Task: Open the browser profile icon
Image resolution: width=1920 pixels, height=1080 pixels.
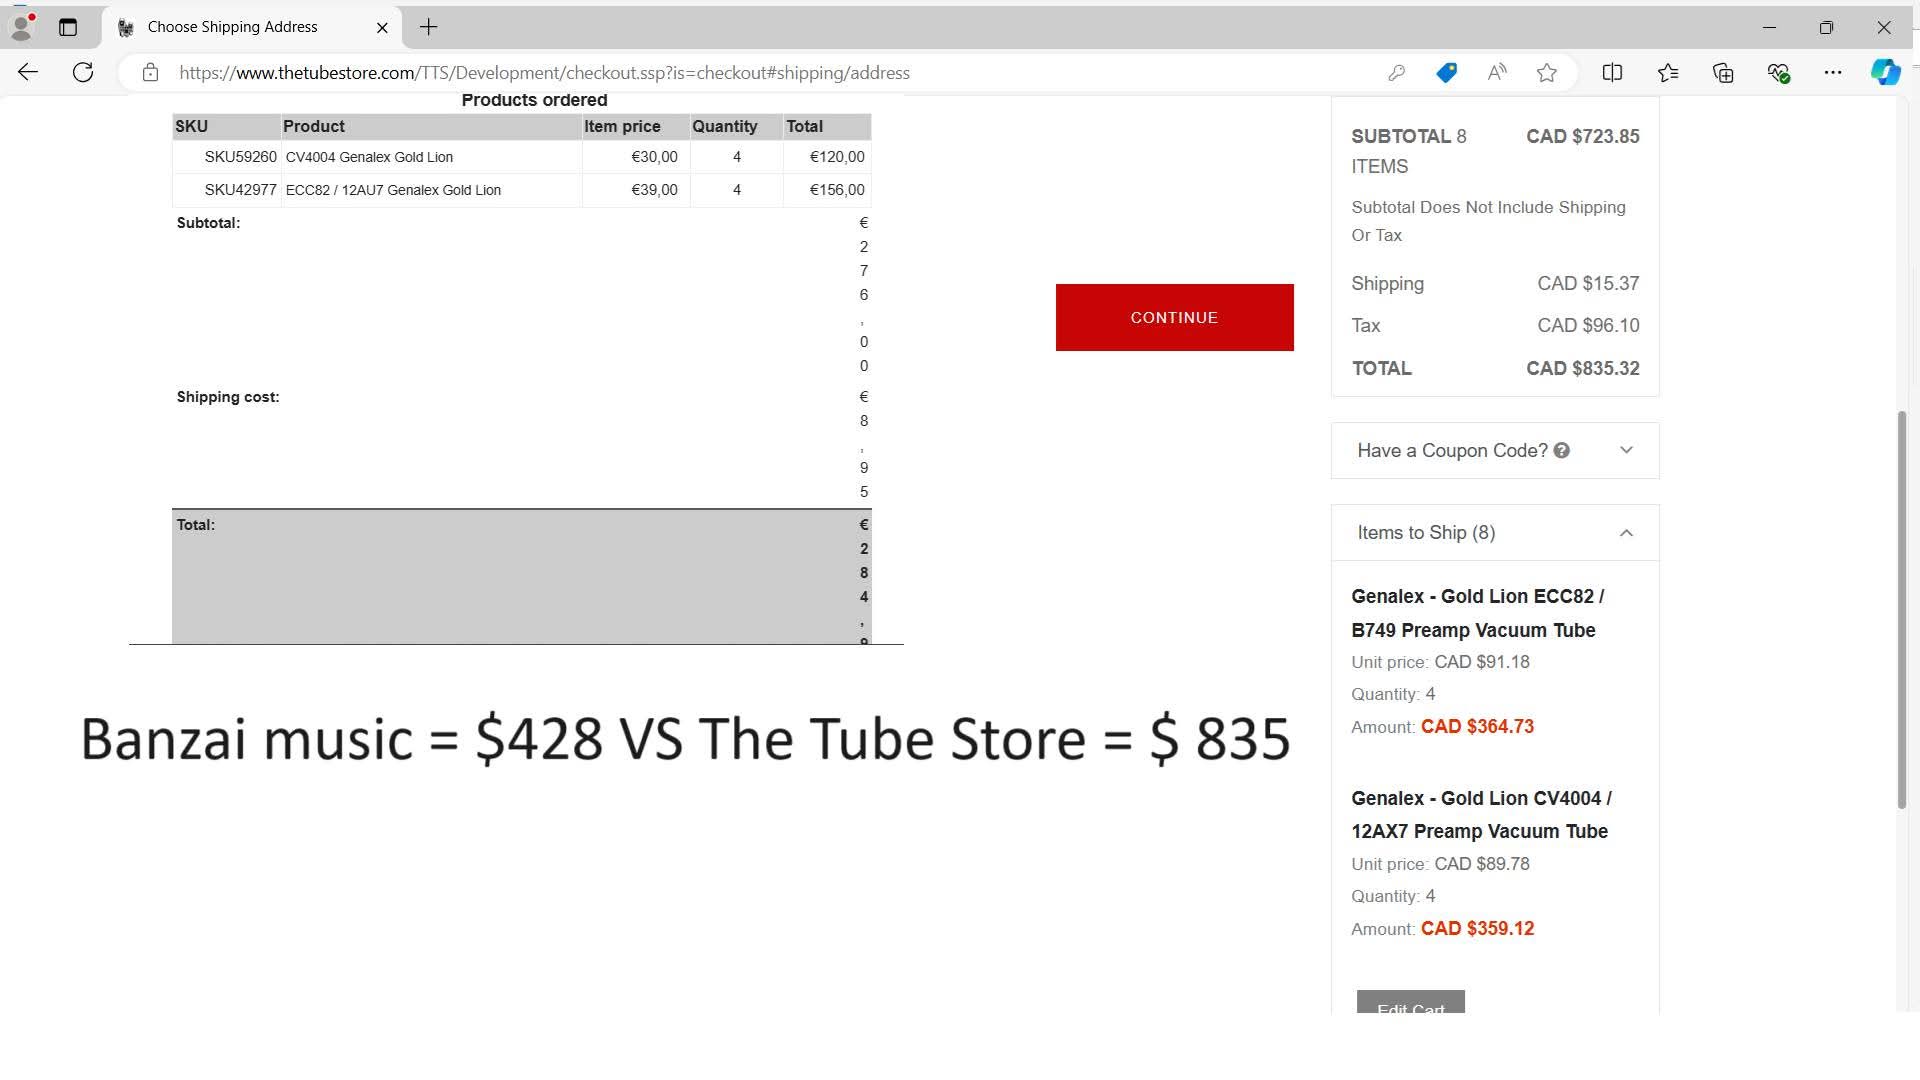Action: (21, 27)
